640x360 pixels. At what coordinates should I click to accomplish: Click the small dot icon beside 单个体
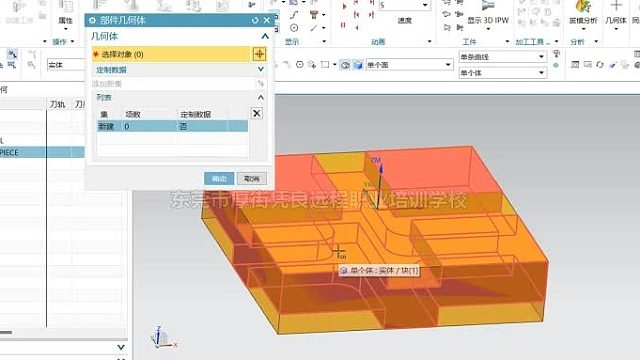(556, 65)
